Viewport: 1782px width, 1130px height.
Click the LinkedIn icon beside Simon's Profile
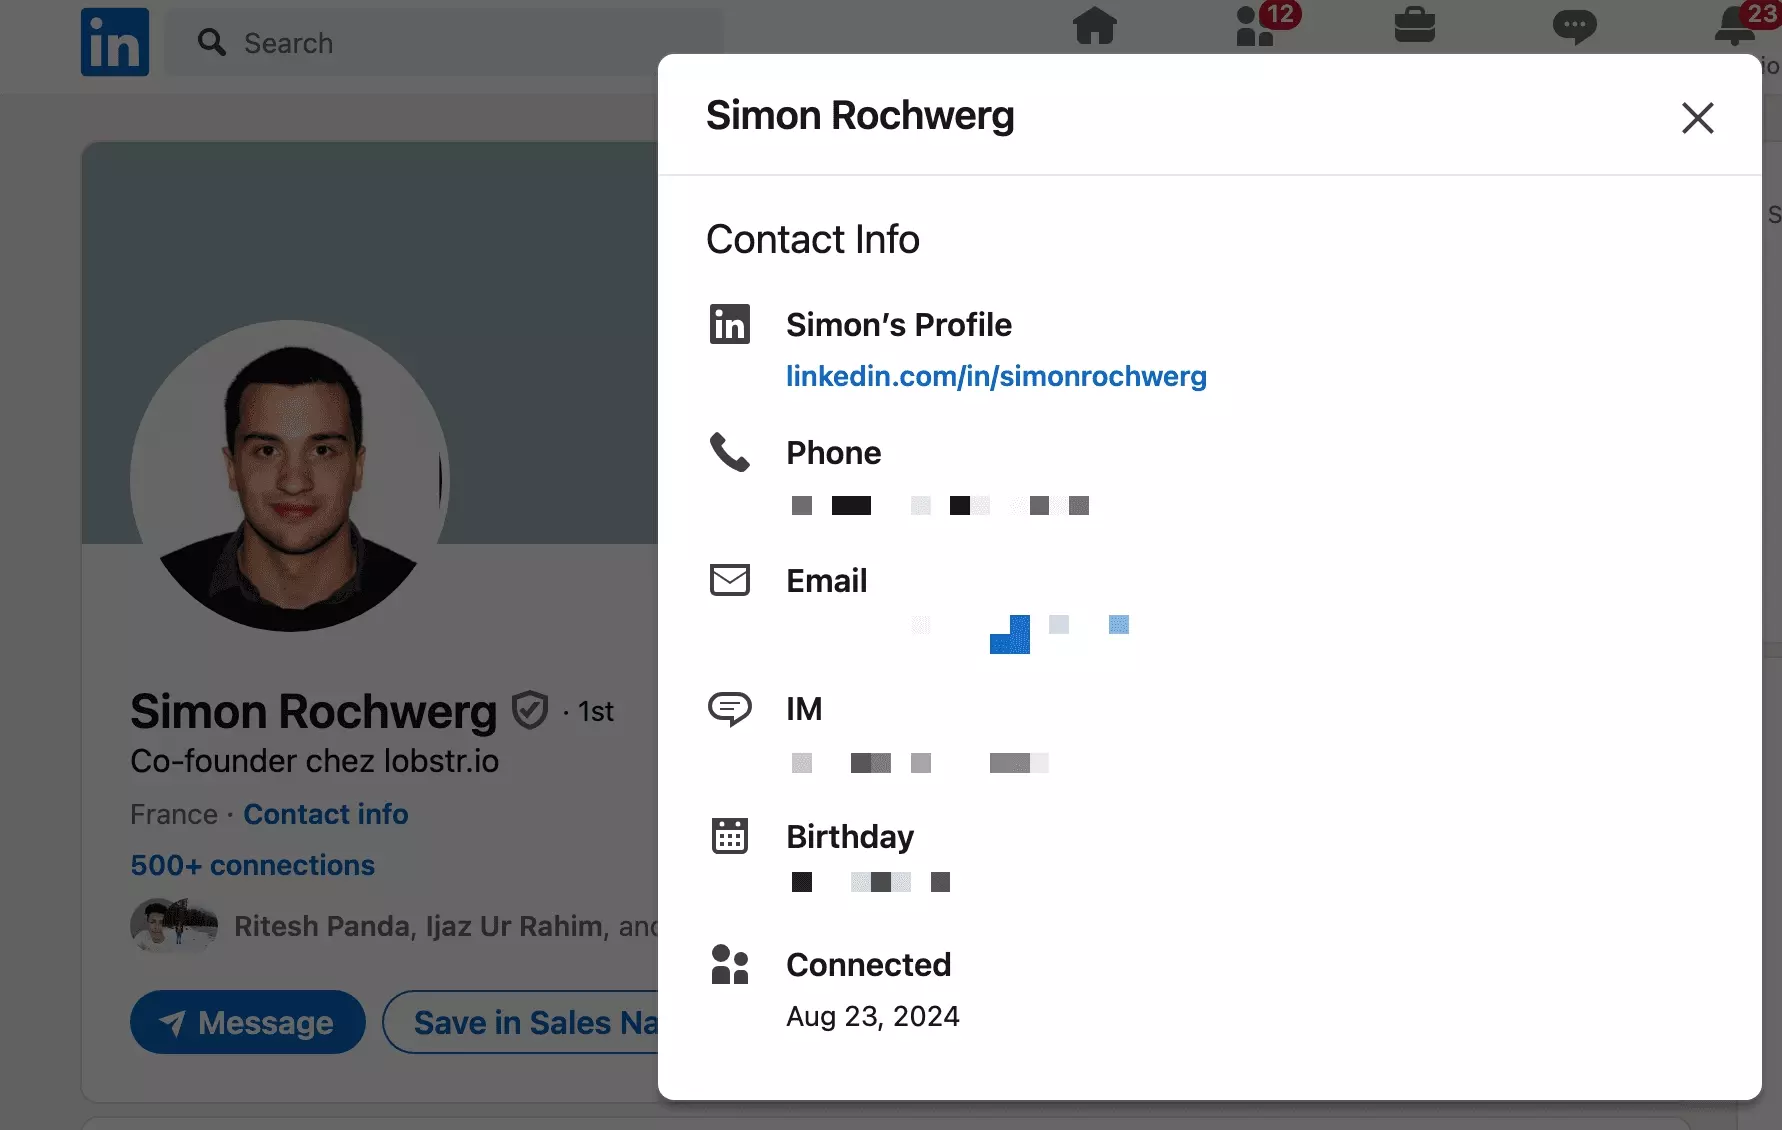(x=730, y=324)
